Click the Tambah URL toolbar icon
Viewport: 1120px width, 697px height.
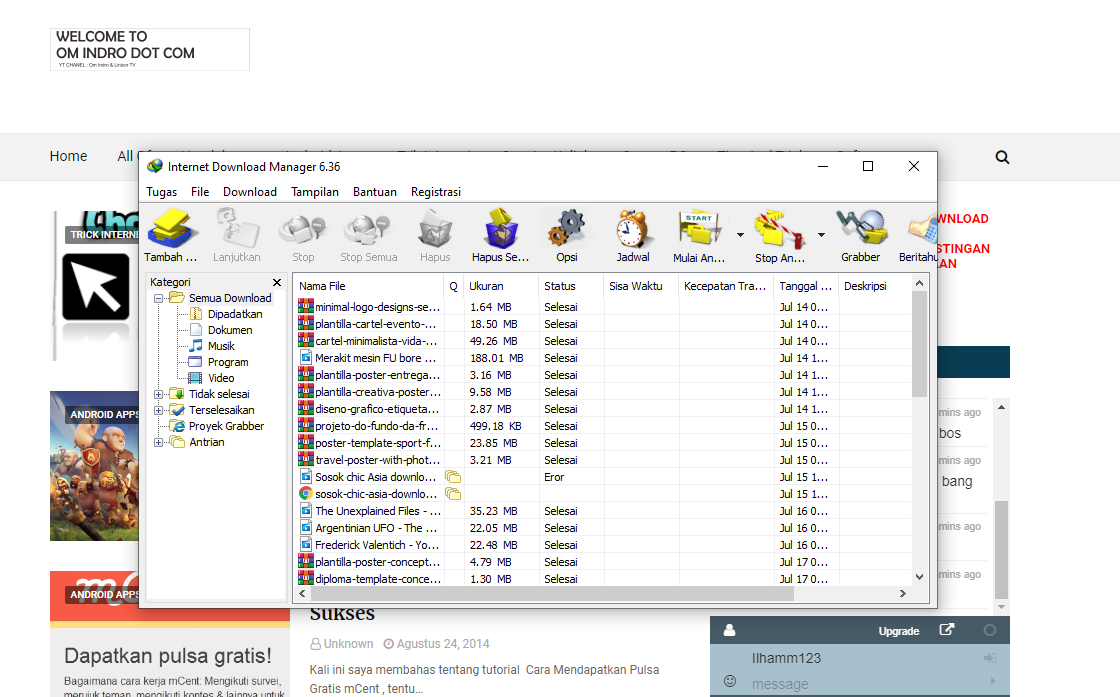171,236
